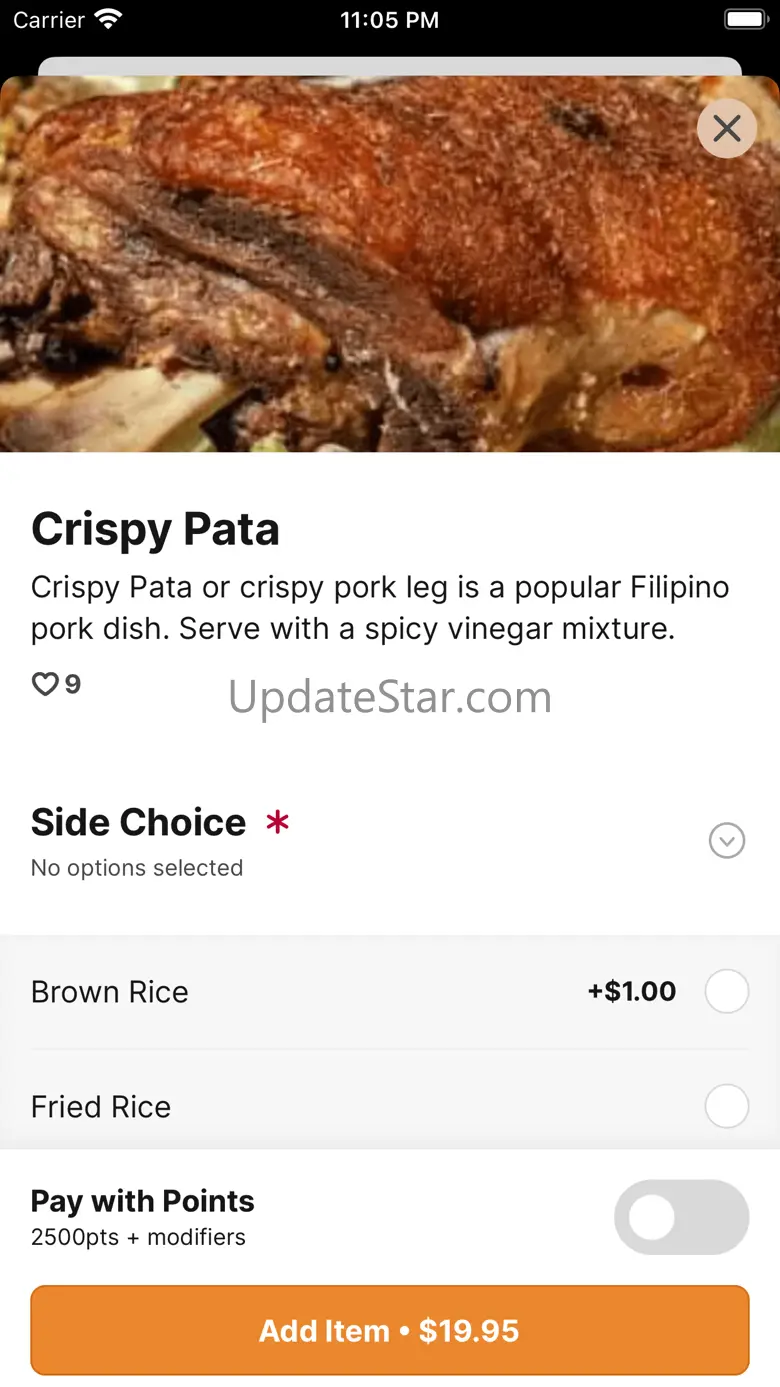
Task: Tap the "No options selected" subtitle
Action: coord(137,868)
